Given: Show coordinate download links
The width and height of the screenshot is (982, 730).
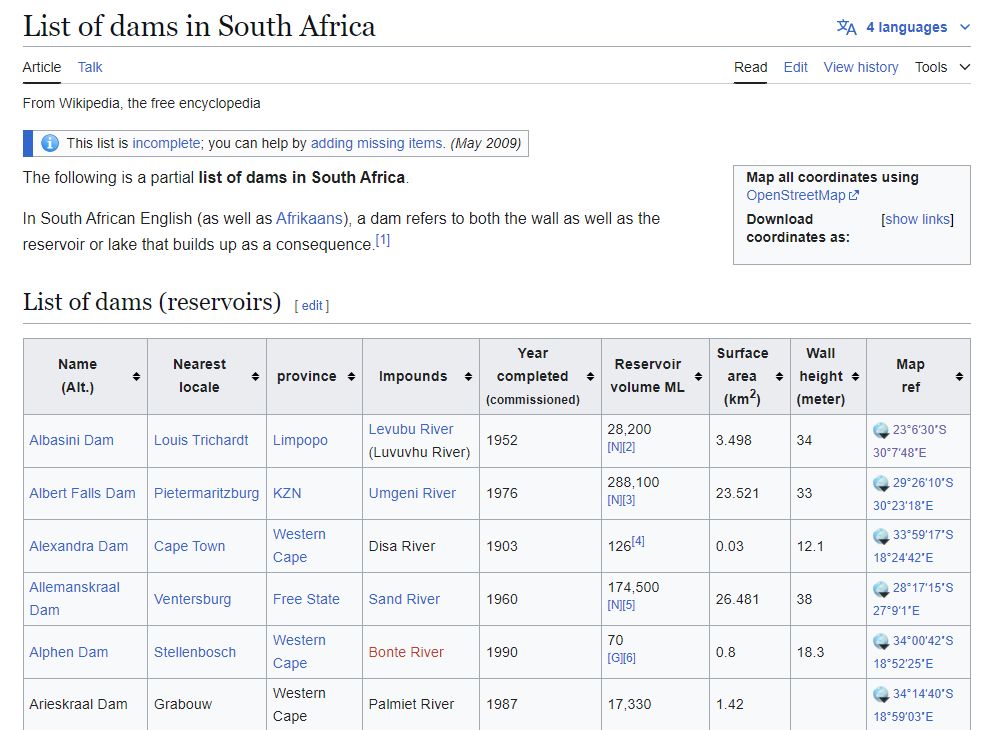Looking at the screenshot, I should point(917,219).
